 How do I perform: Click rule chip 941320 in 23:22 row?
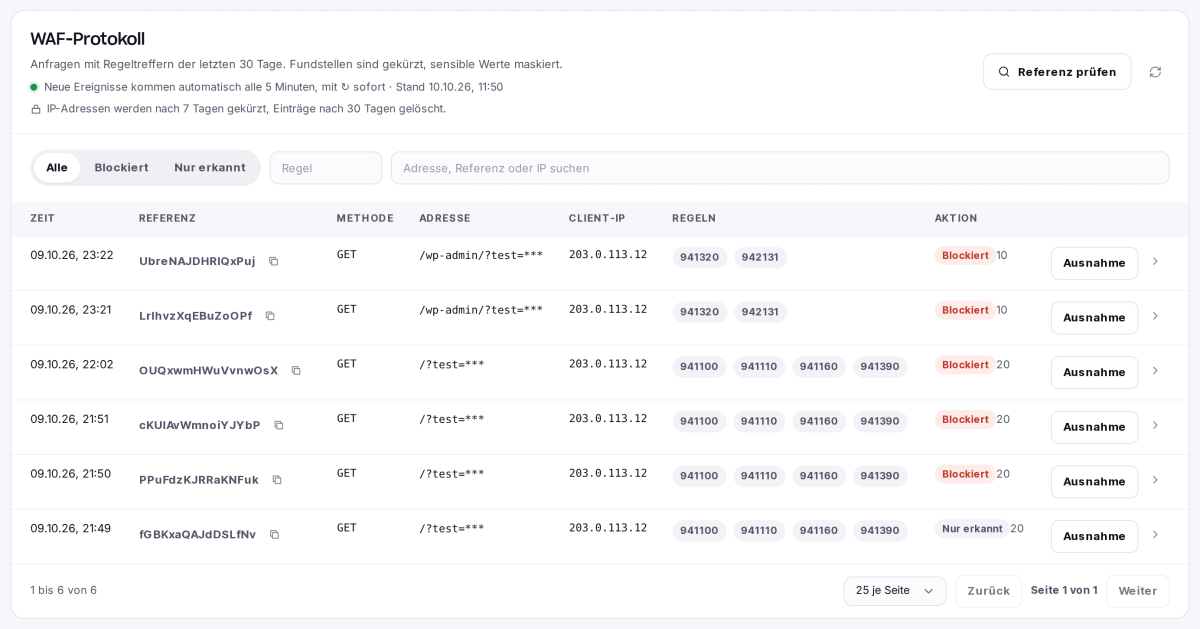[x=699, y=257]
